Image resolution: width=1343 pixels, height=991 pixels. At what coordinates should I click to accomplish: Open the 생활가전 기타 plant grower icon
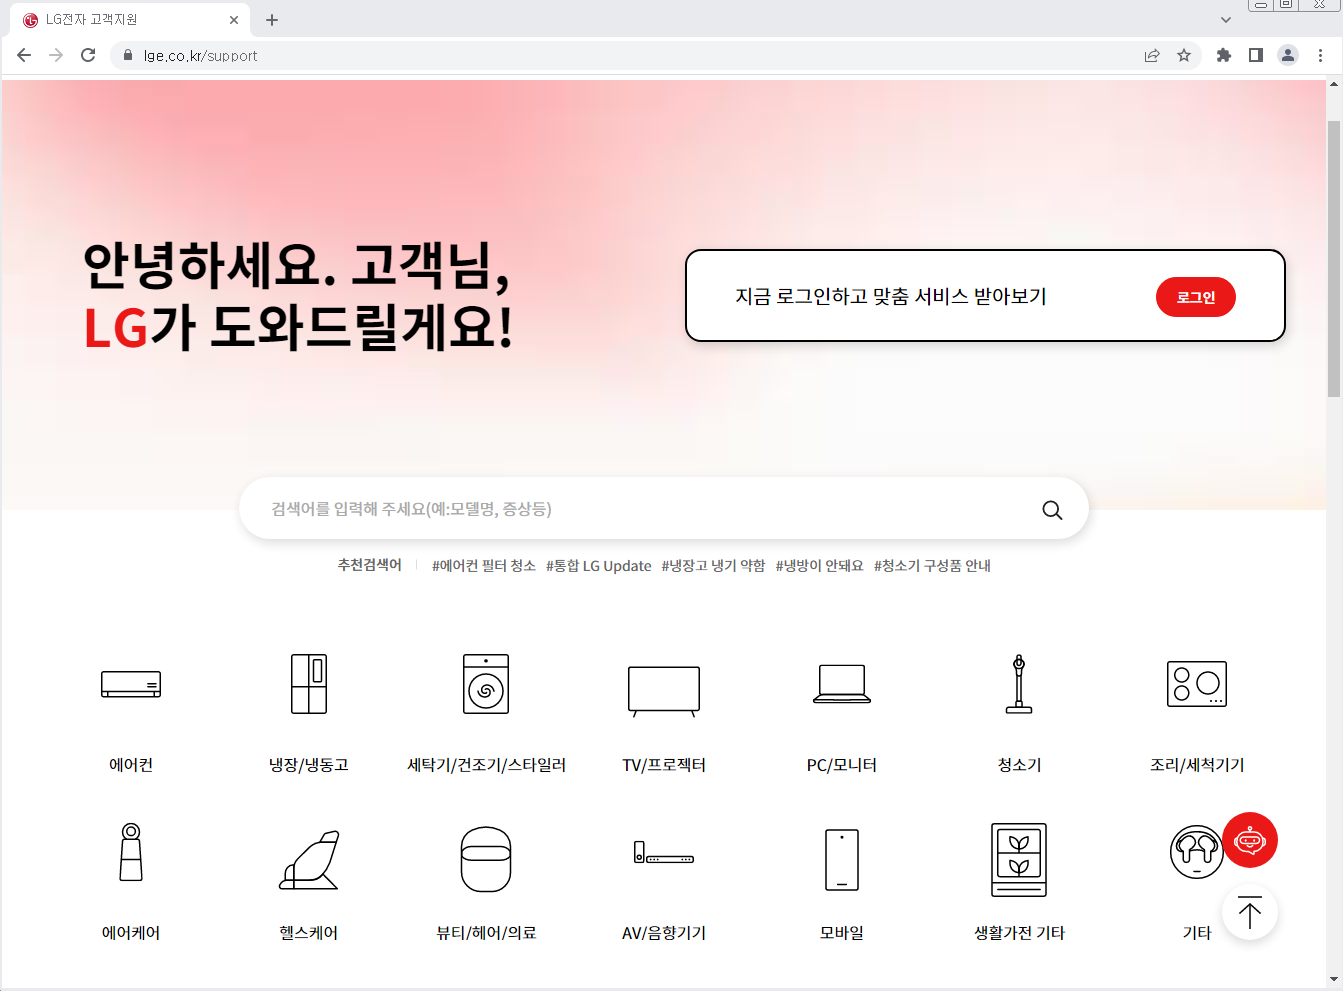pos(1019,859)
